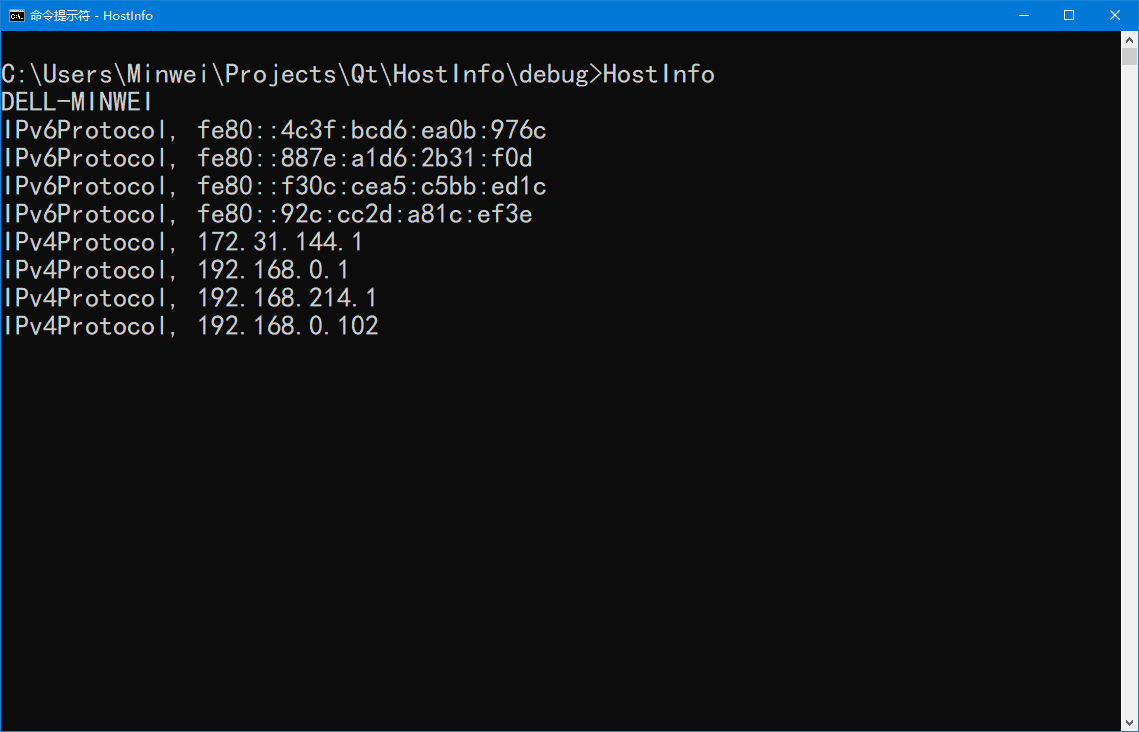Click the C:\Users\Minwei path in prompt
Viewport: 1139px width, 732px height.
click(106, 75)
